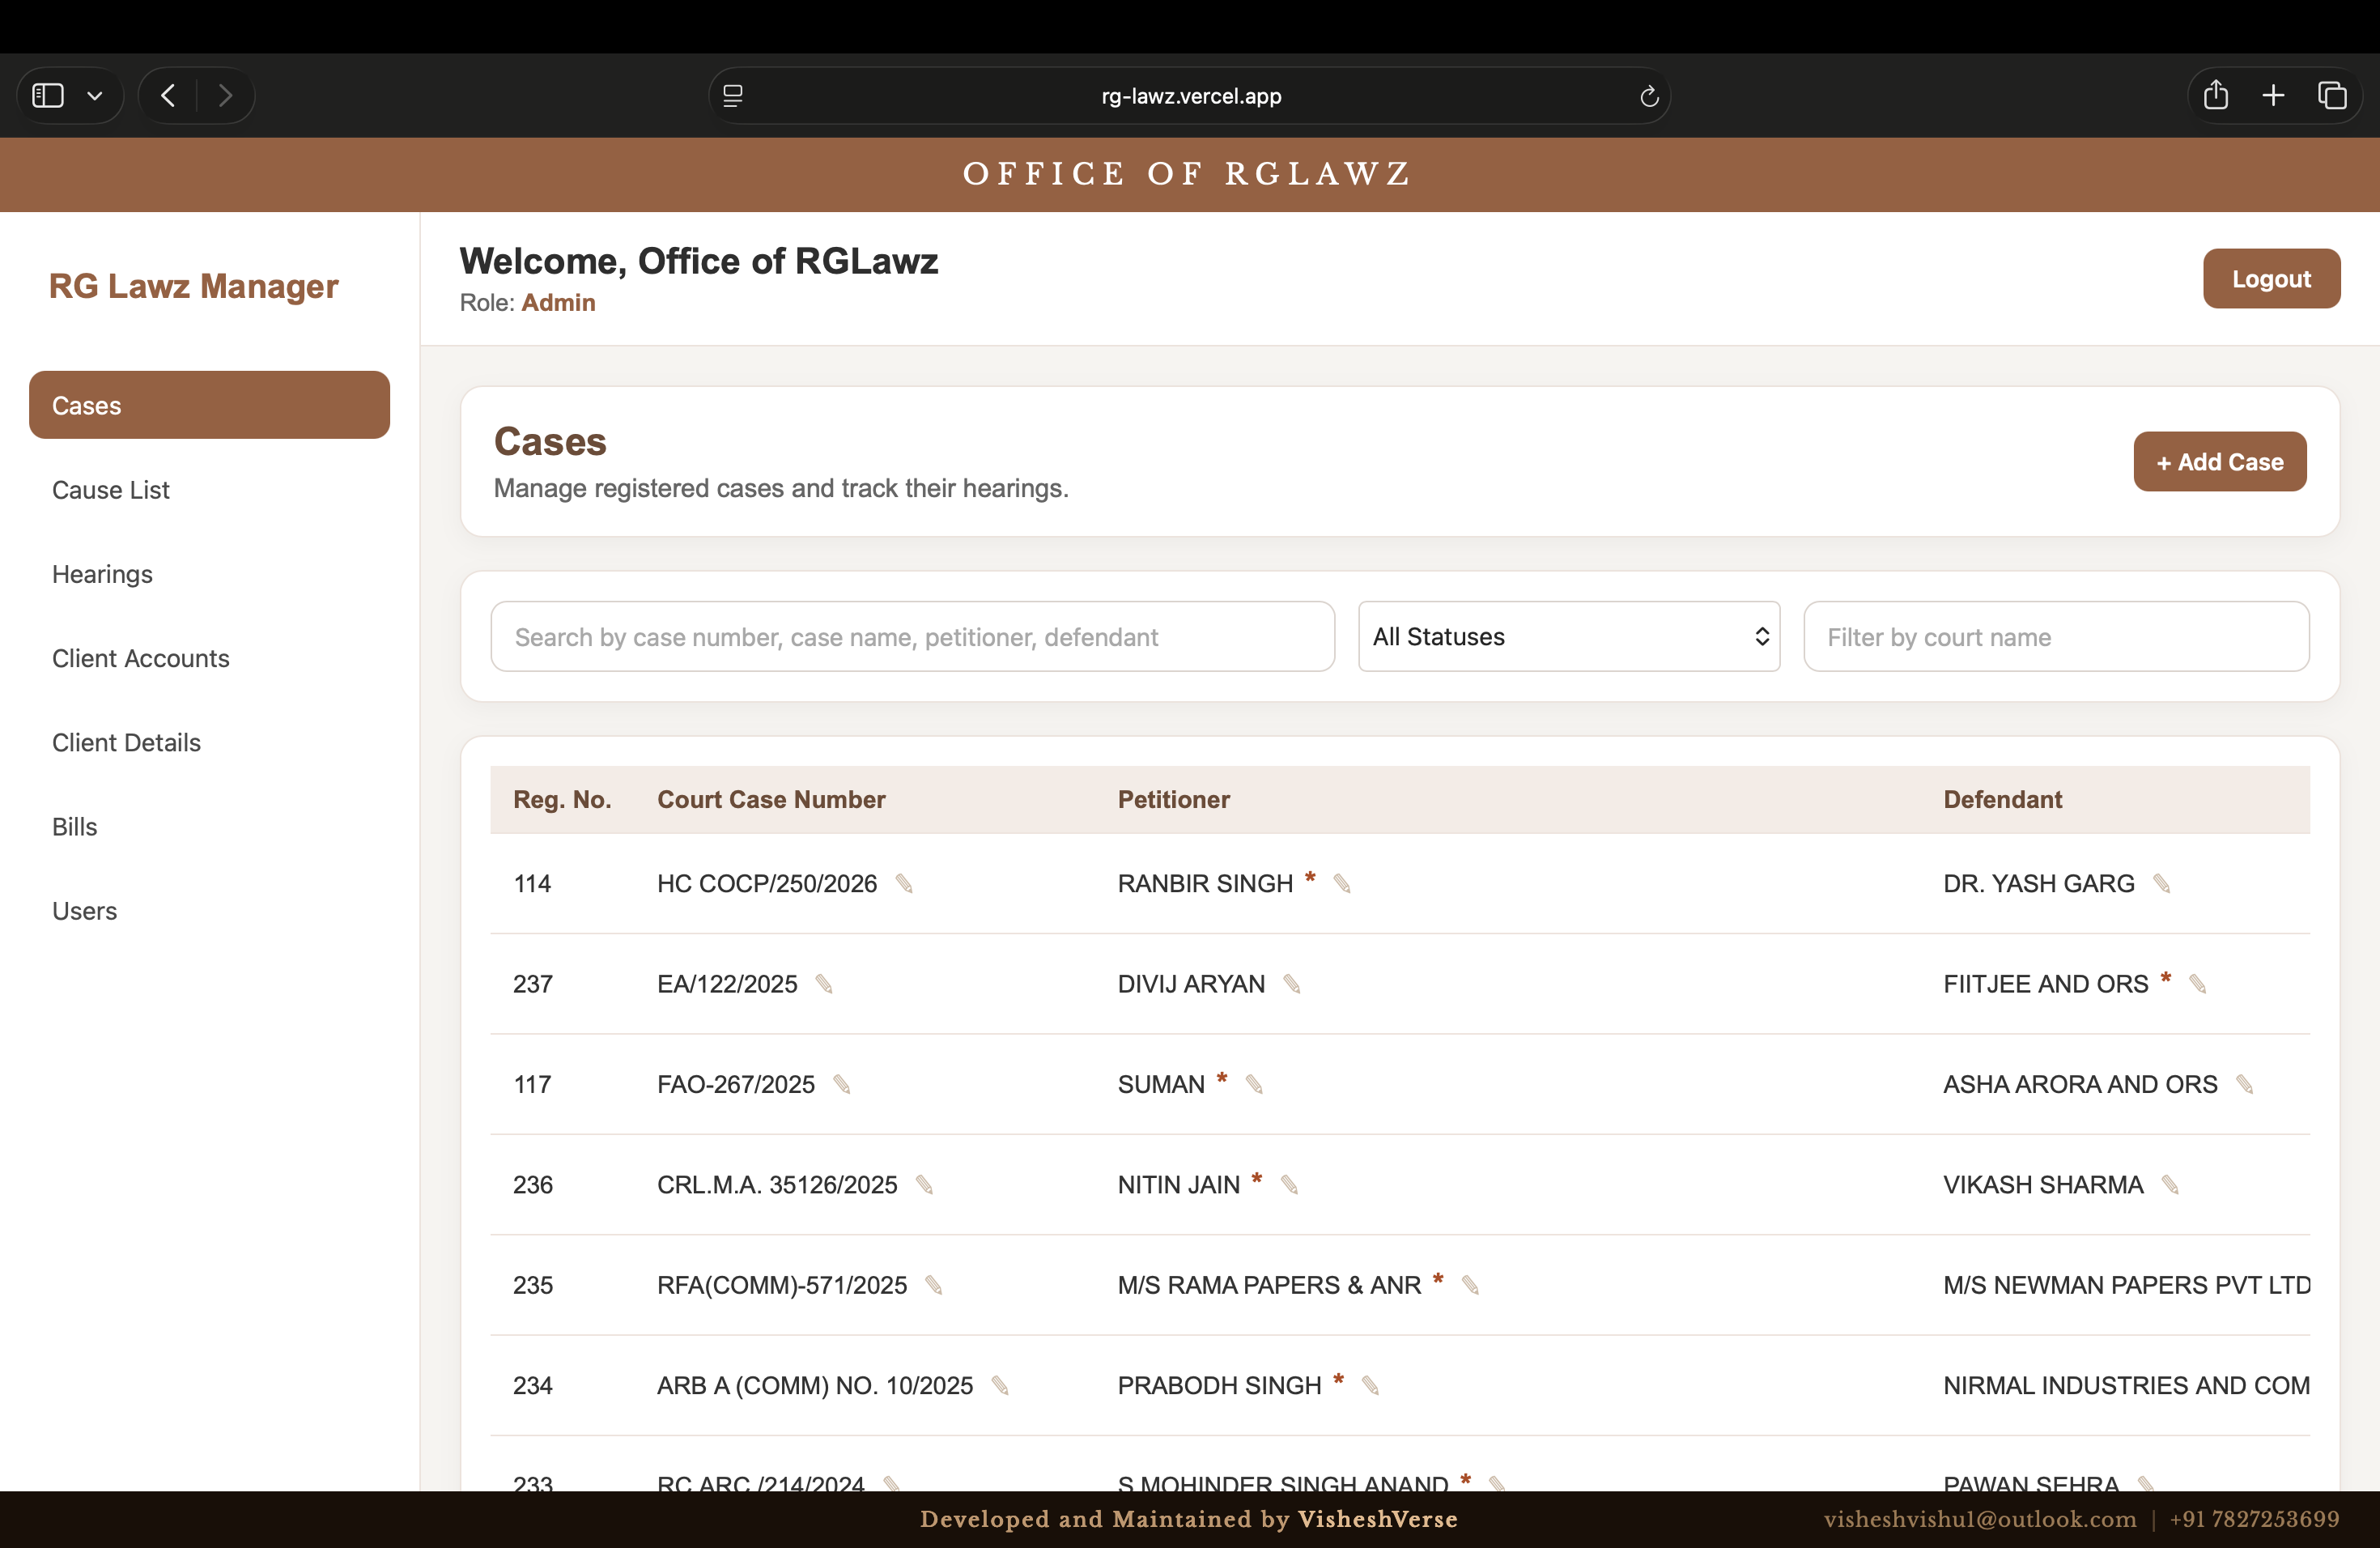
Task: Open the Bills section
Action: (x=74, y=827)
